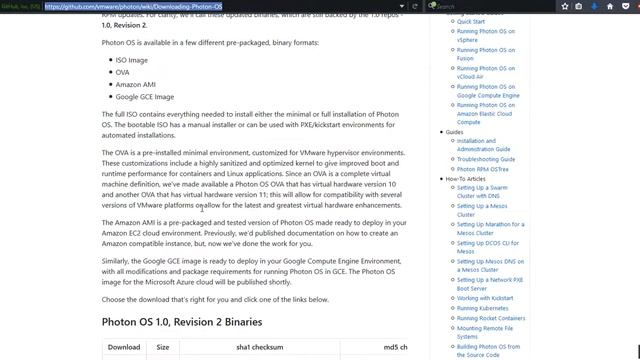640x360 pixels.
Task: Click the 'Amazon AMI' bullet item
Action: tap(136, 84)
